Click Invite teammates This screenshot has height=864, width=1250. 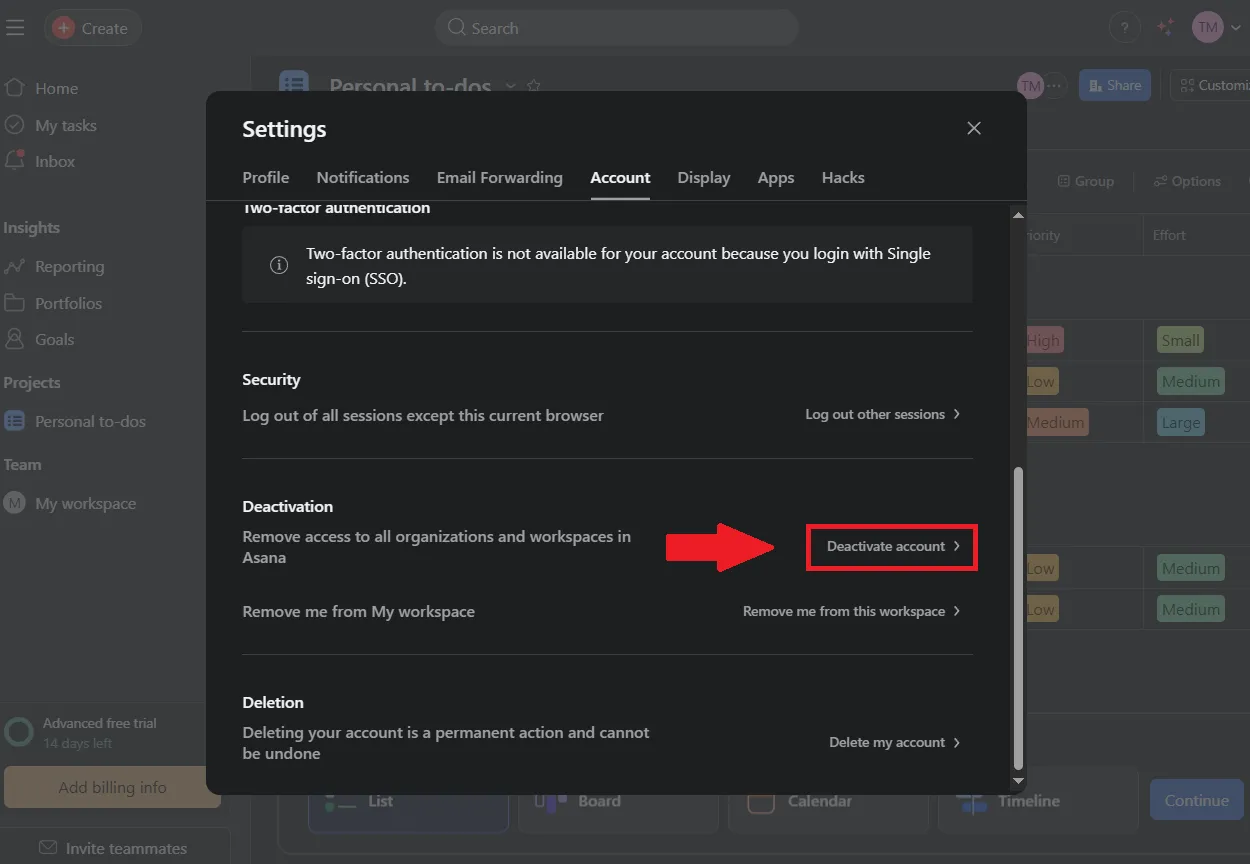[112, 848]
